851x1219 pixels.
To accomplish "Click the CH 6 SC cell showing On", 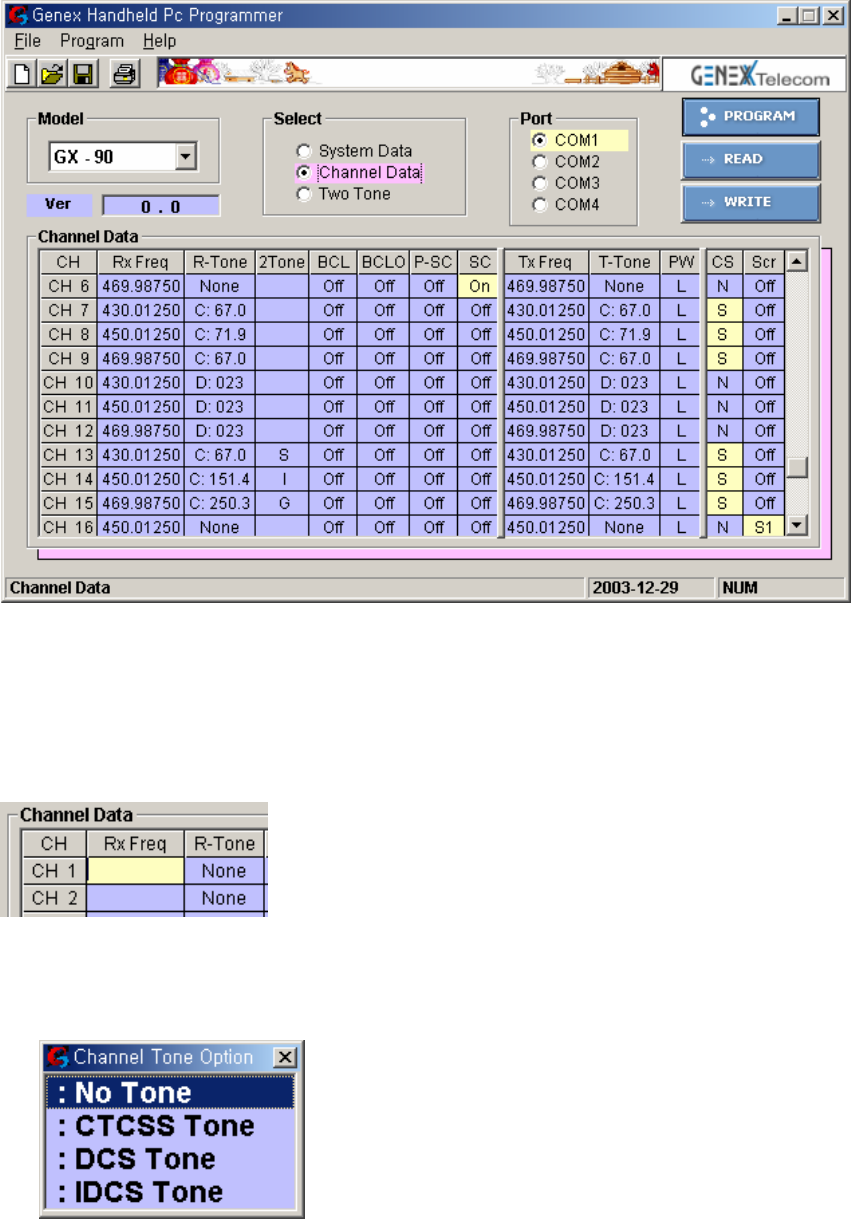I will click(x=479, y=286).
